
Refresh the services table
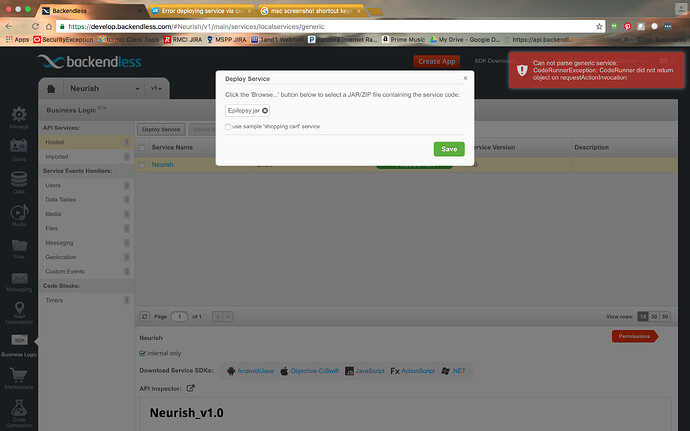tap(144, 317)
